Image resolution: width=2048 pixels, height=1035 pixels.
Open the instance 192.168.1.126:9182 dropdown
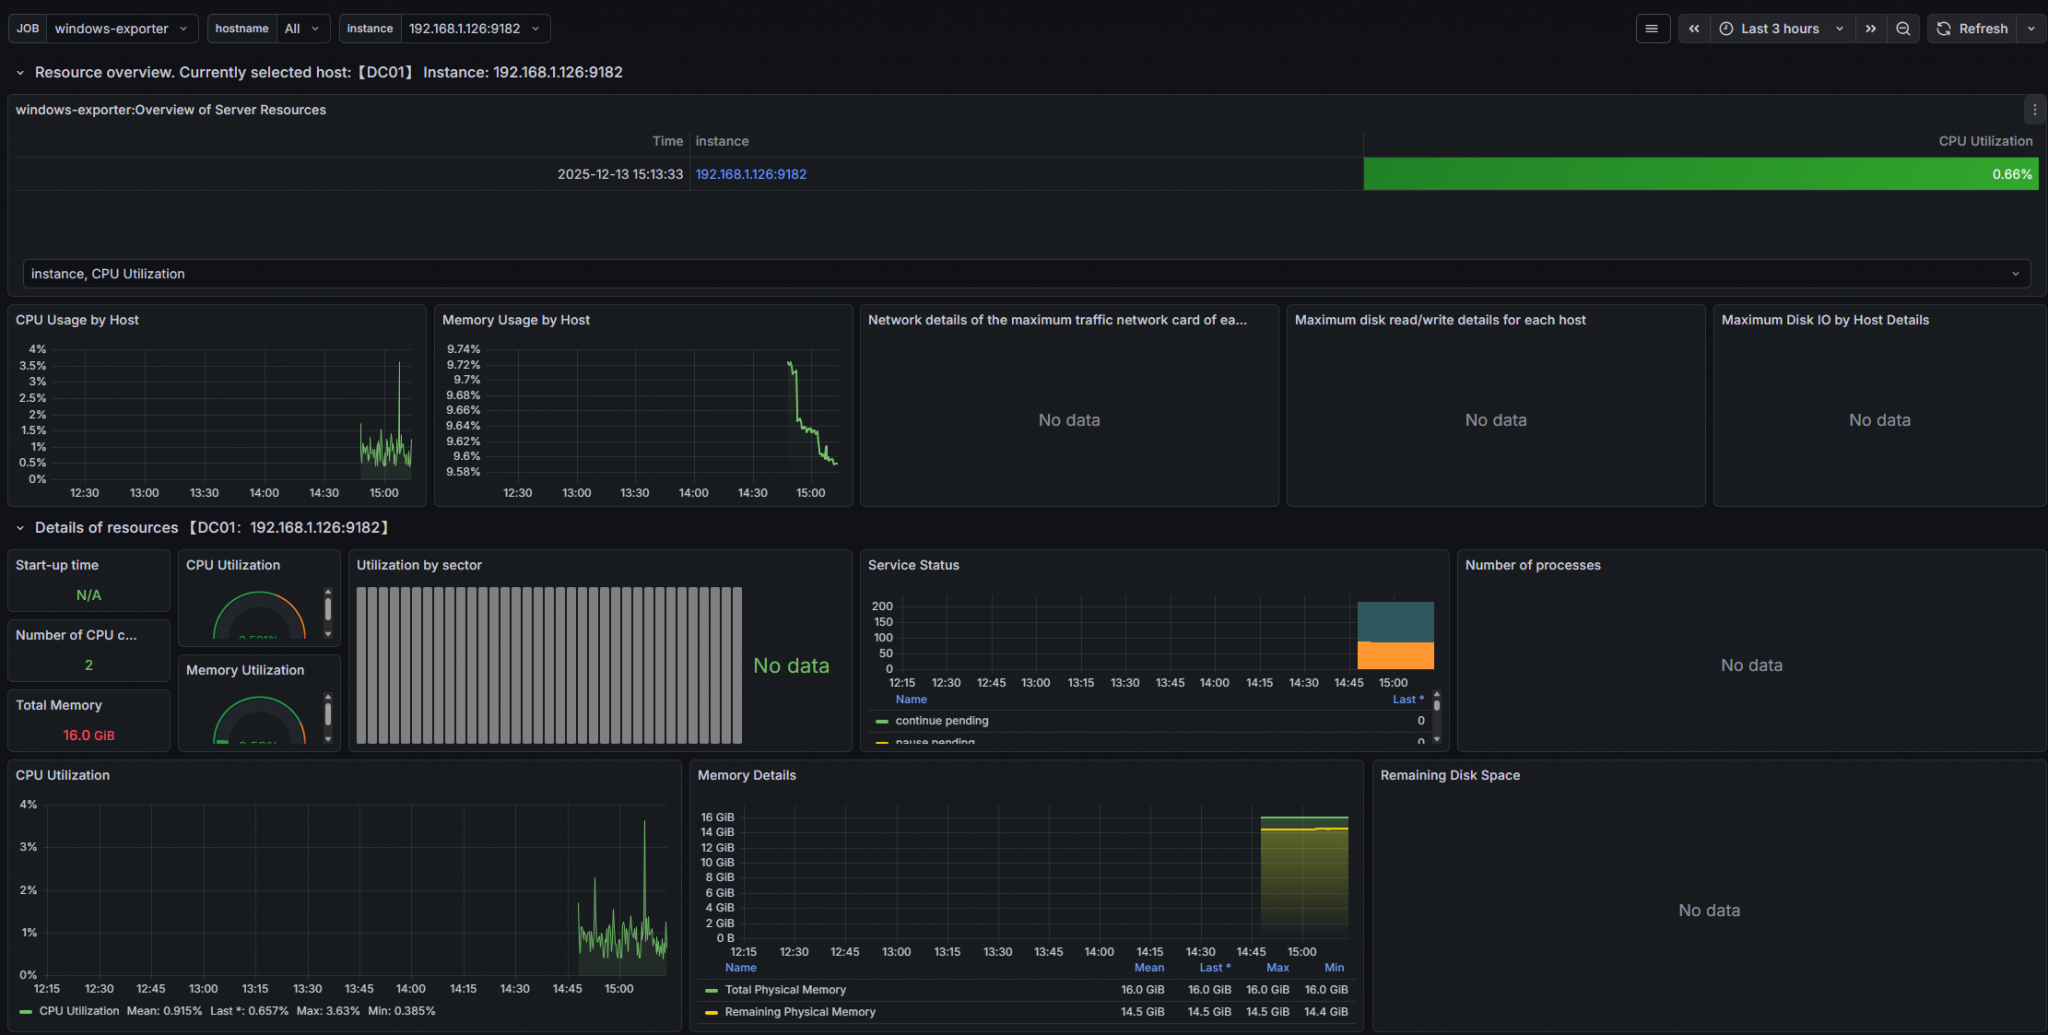point(475,28)
